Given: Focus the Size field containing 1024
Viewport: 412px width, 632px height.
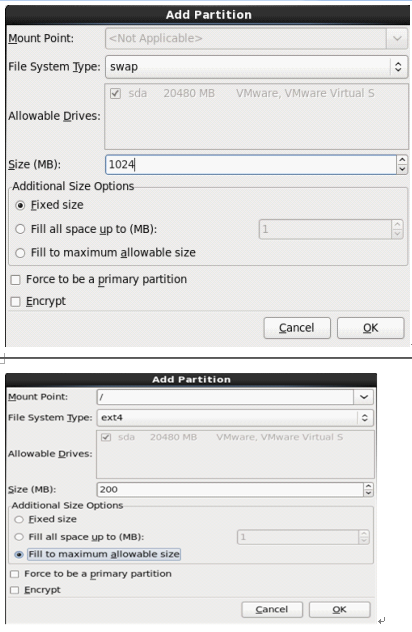Looking at the screenshot, I should click(x=251, y=164).
